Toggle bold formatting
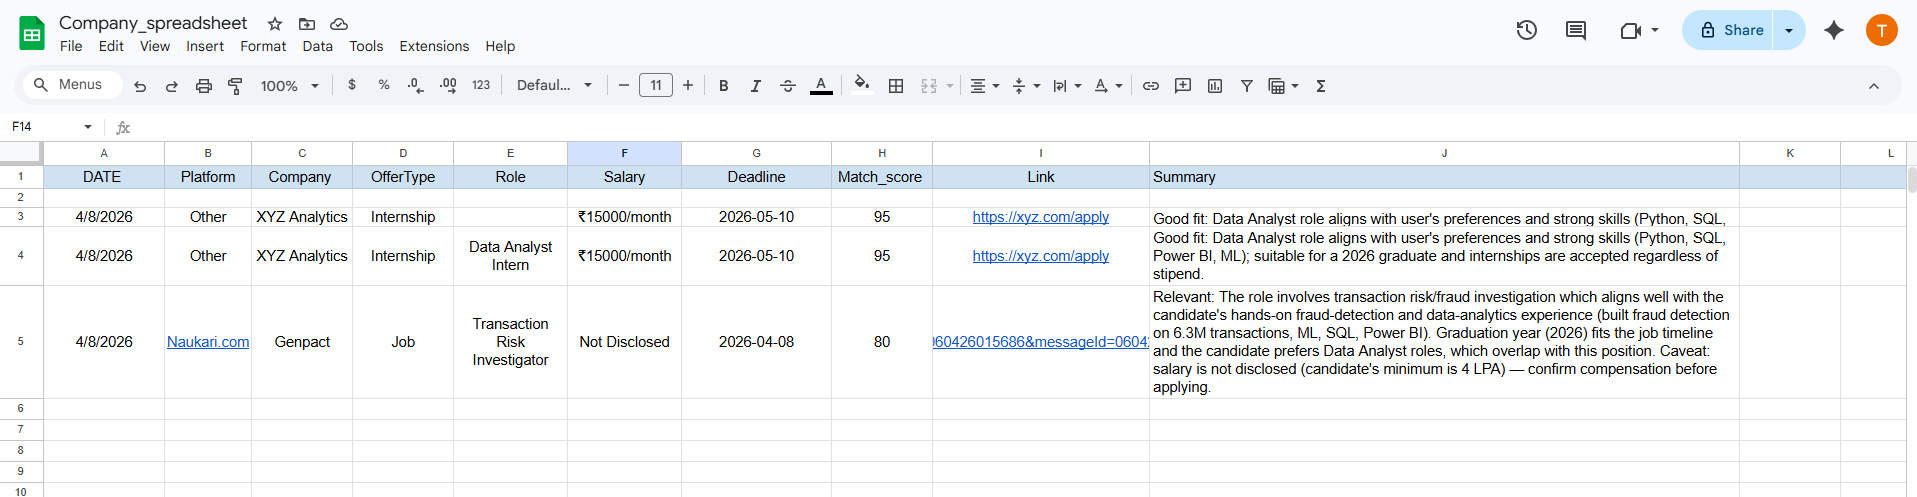The height and width of the screenshot is (497, 1917). [724, 86]
